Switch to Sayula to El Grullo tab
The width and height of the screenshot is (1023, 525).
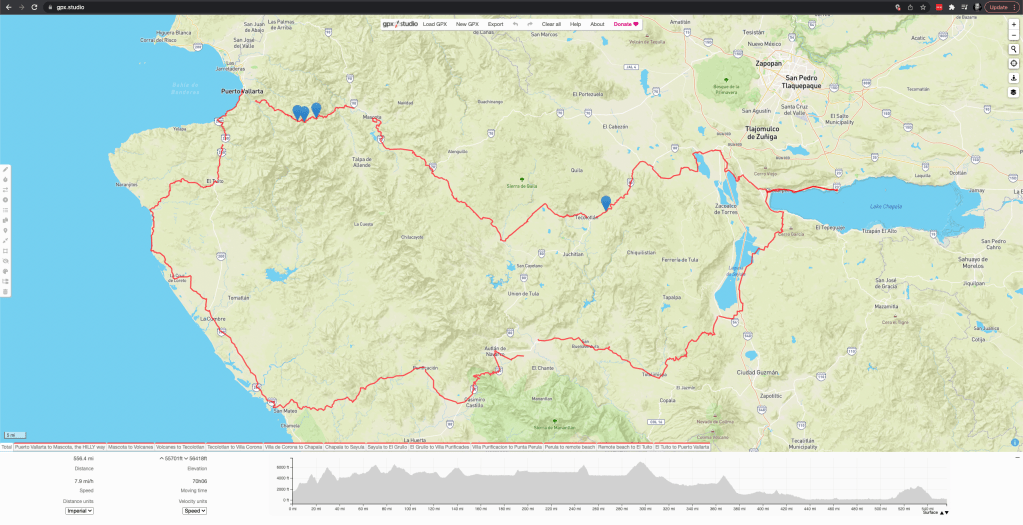pyautogui.click(x=391, y=447)
